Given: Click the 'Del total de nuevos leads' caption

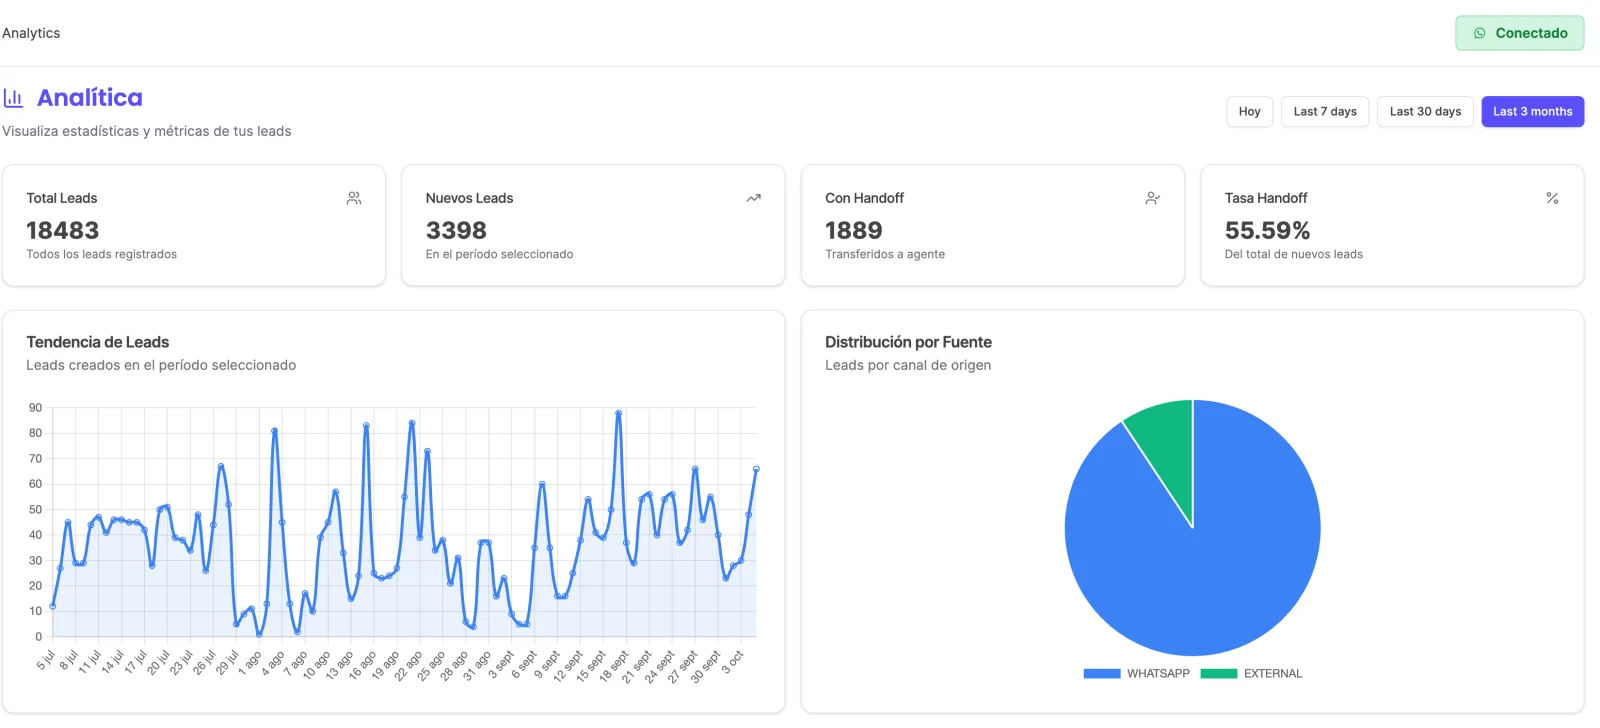Looking at the screenshot, I should coord(1294,254).
